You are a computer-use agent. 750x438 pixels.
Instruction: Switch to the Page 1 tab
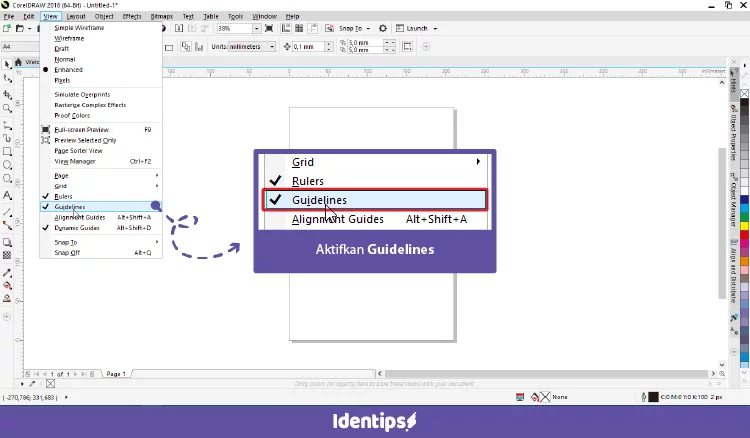point(116,373)
